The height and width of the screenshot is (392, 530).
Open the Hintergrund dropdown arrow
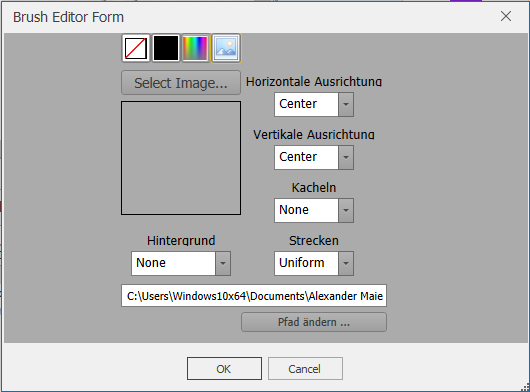pyautogui.click(x=223, y=263)
